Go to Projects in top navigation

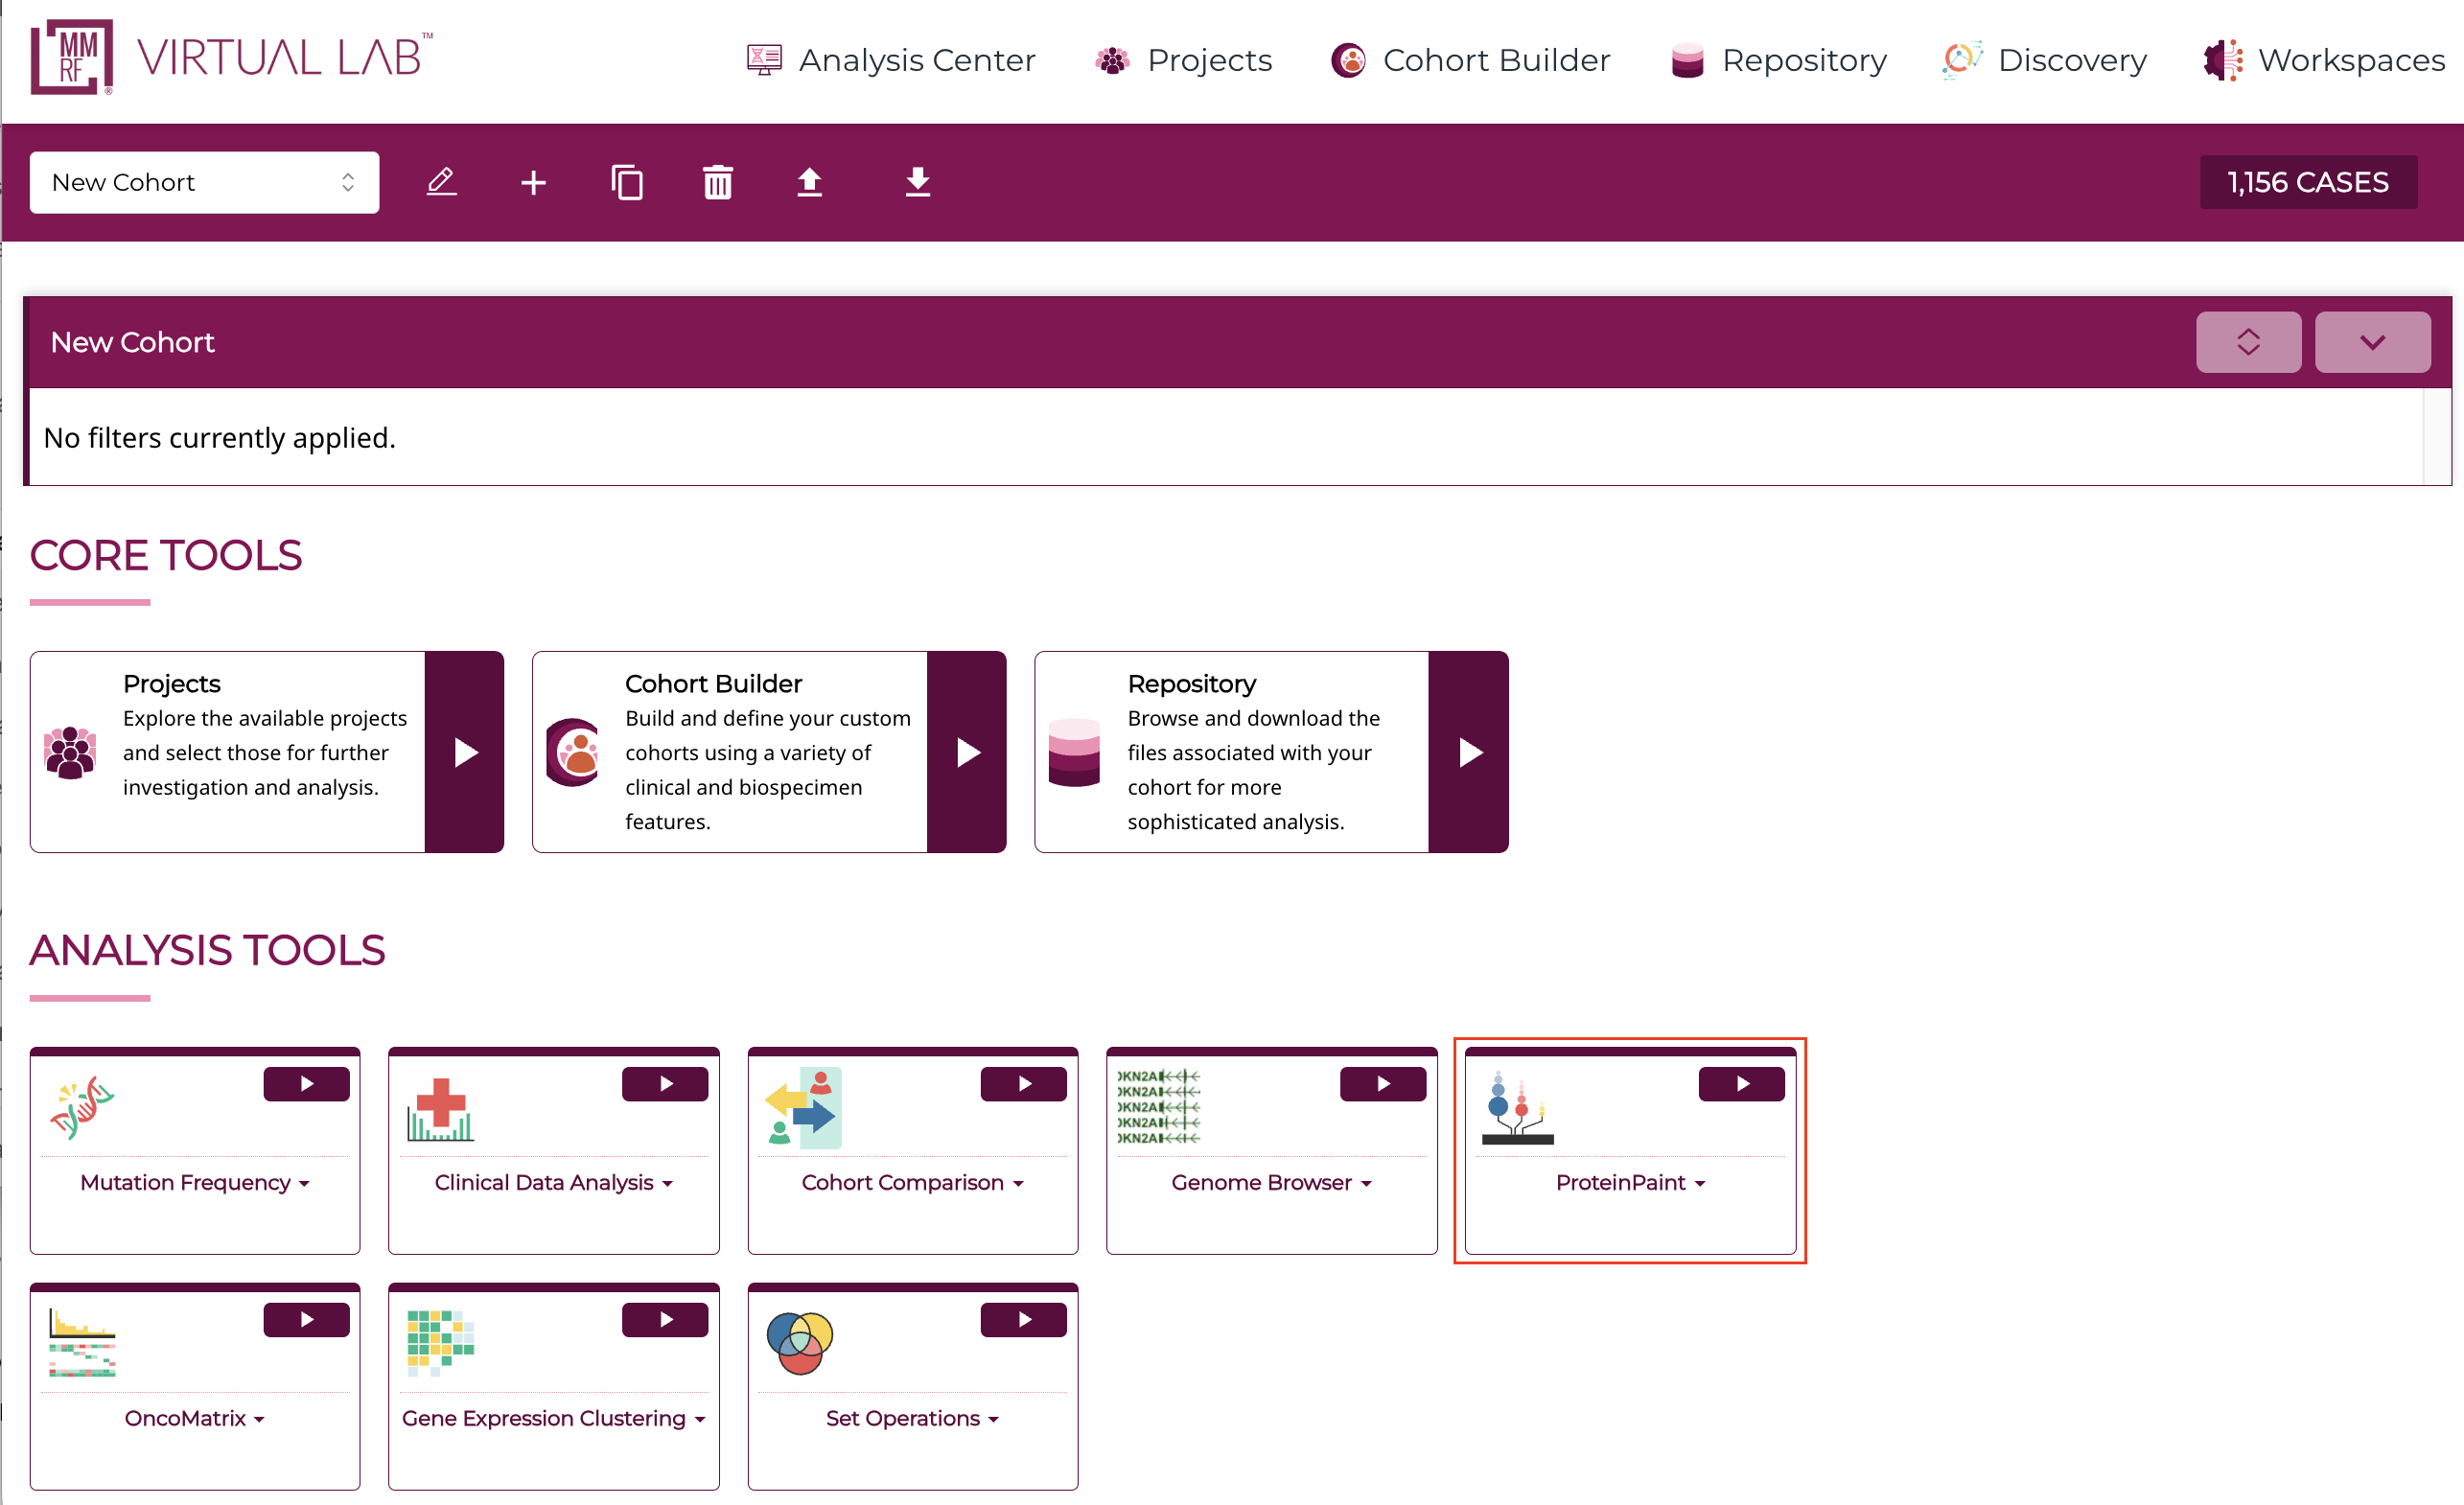click(x=1183, y=60)
